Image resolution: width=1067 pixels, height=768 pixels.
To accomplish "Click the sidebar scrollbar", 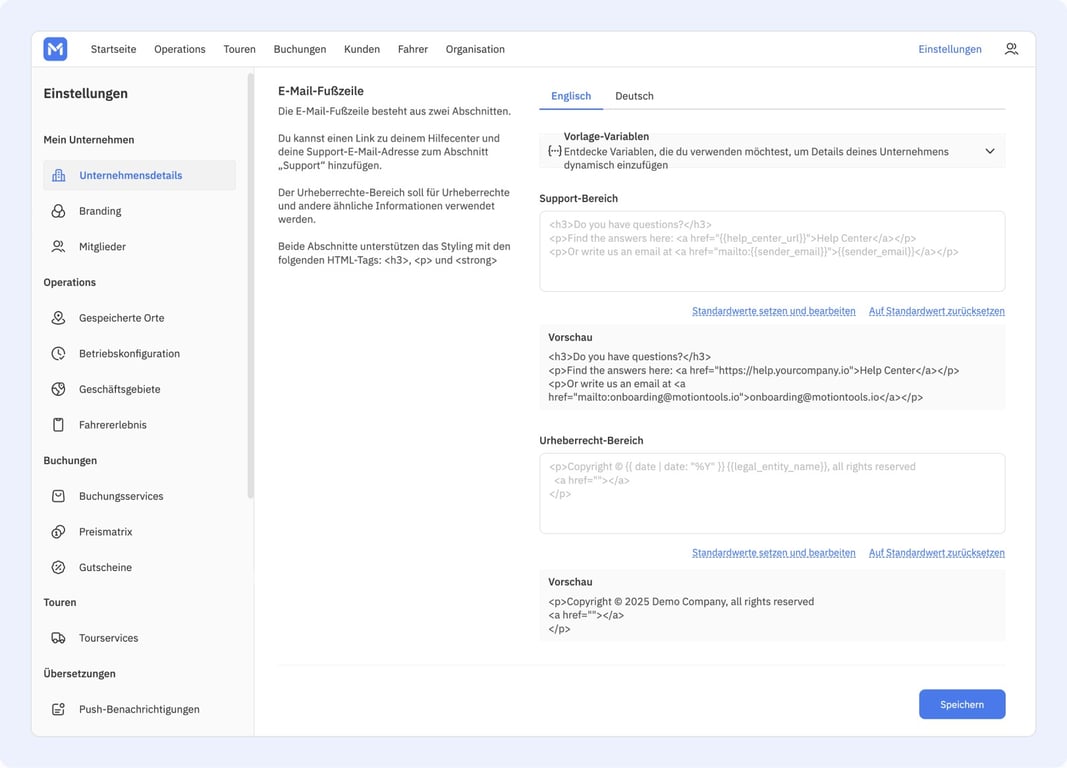I will pos(250,286).
